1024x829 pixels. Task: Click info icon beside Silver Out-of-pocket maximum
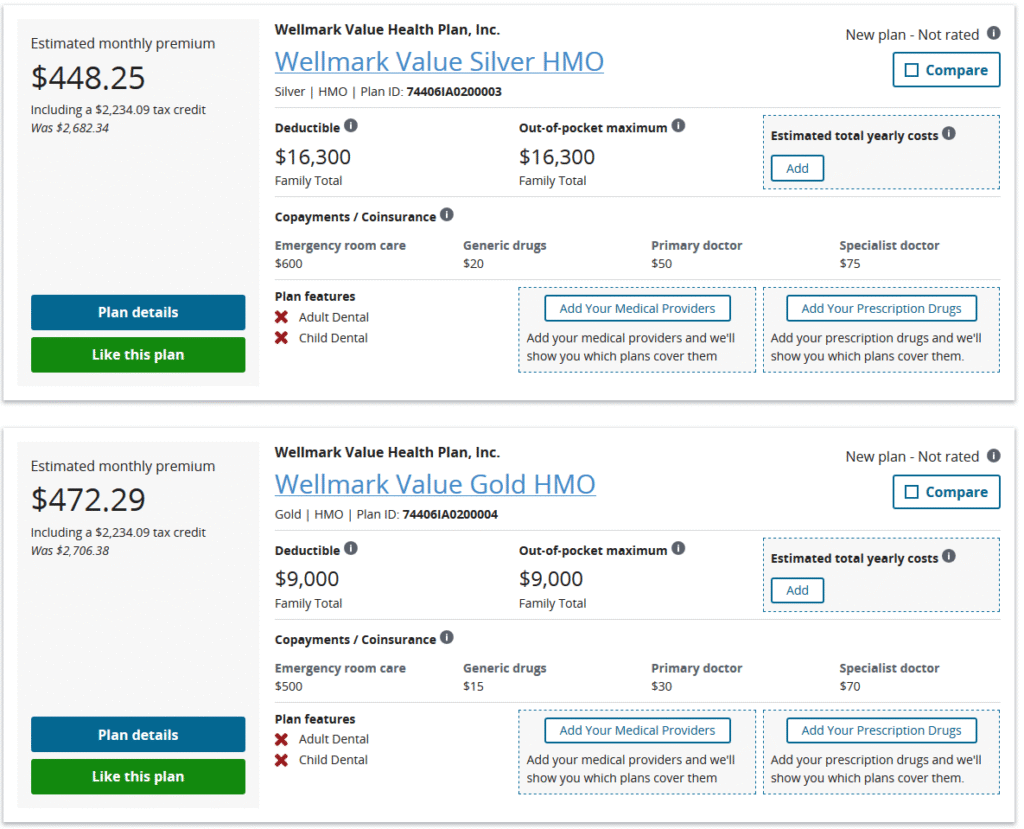coord(678,126)
